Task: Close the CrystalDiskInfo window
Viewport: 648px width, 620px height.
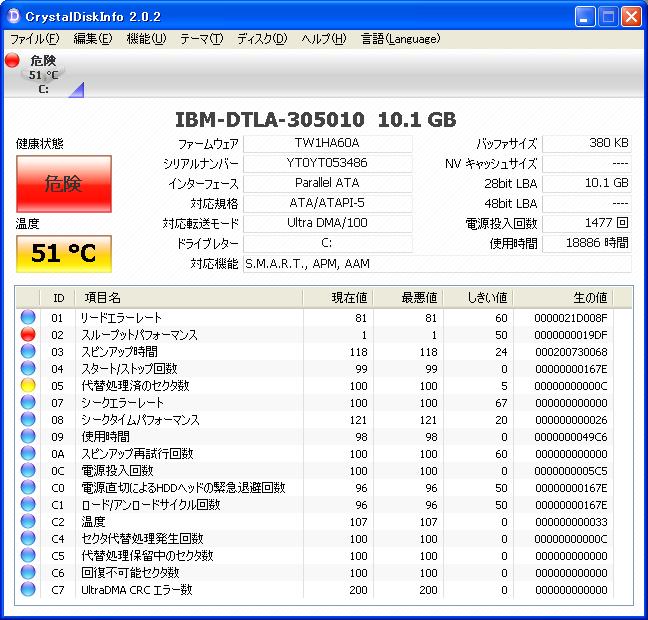Action: tap(631, 17)
